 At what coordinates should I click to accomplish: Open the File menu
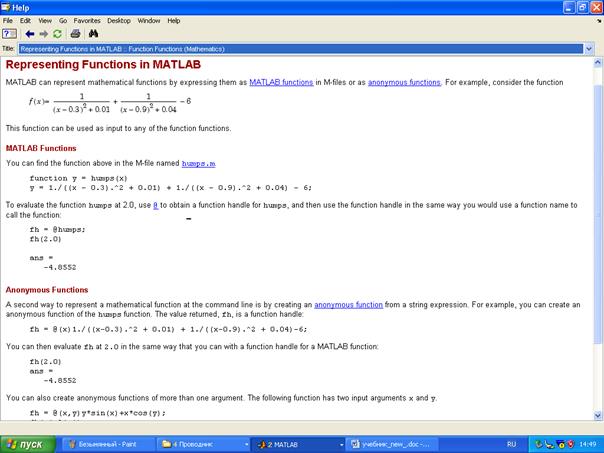(x=8, y=21)
